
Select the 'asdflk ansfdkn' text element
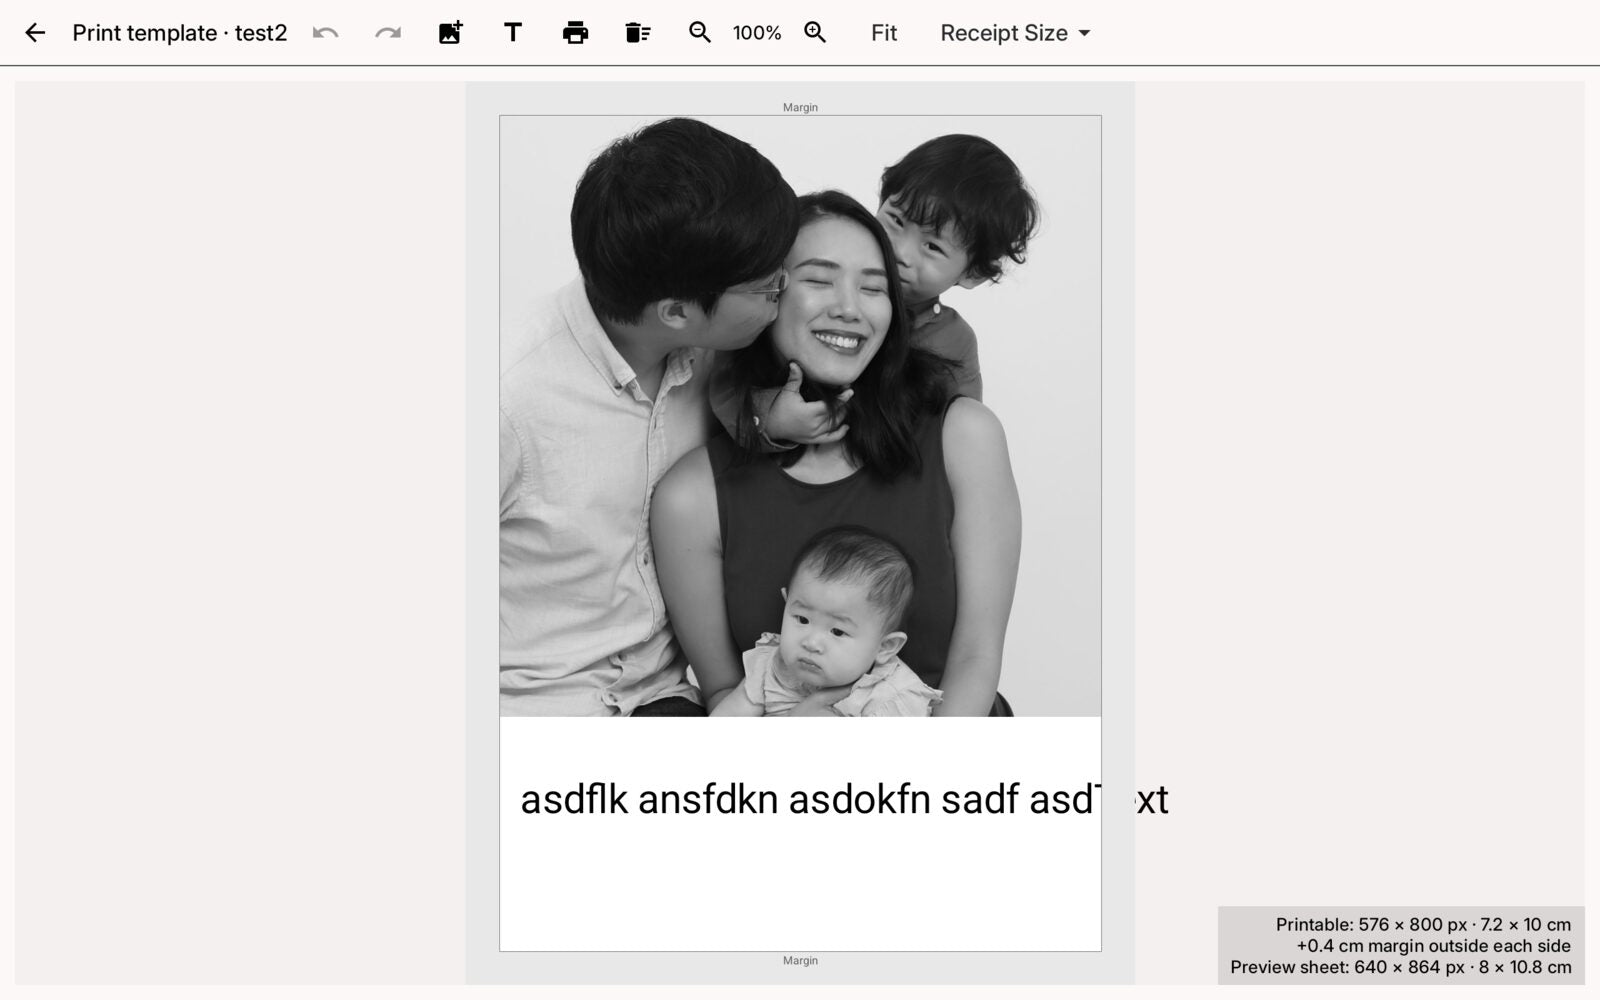tap(844, 799)
